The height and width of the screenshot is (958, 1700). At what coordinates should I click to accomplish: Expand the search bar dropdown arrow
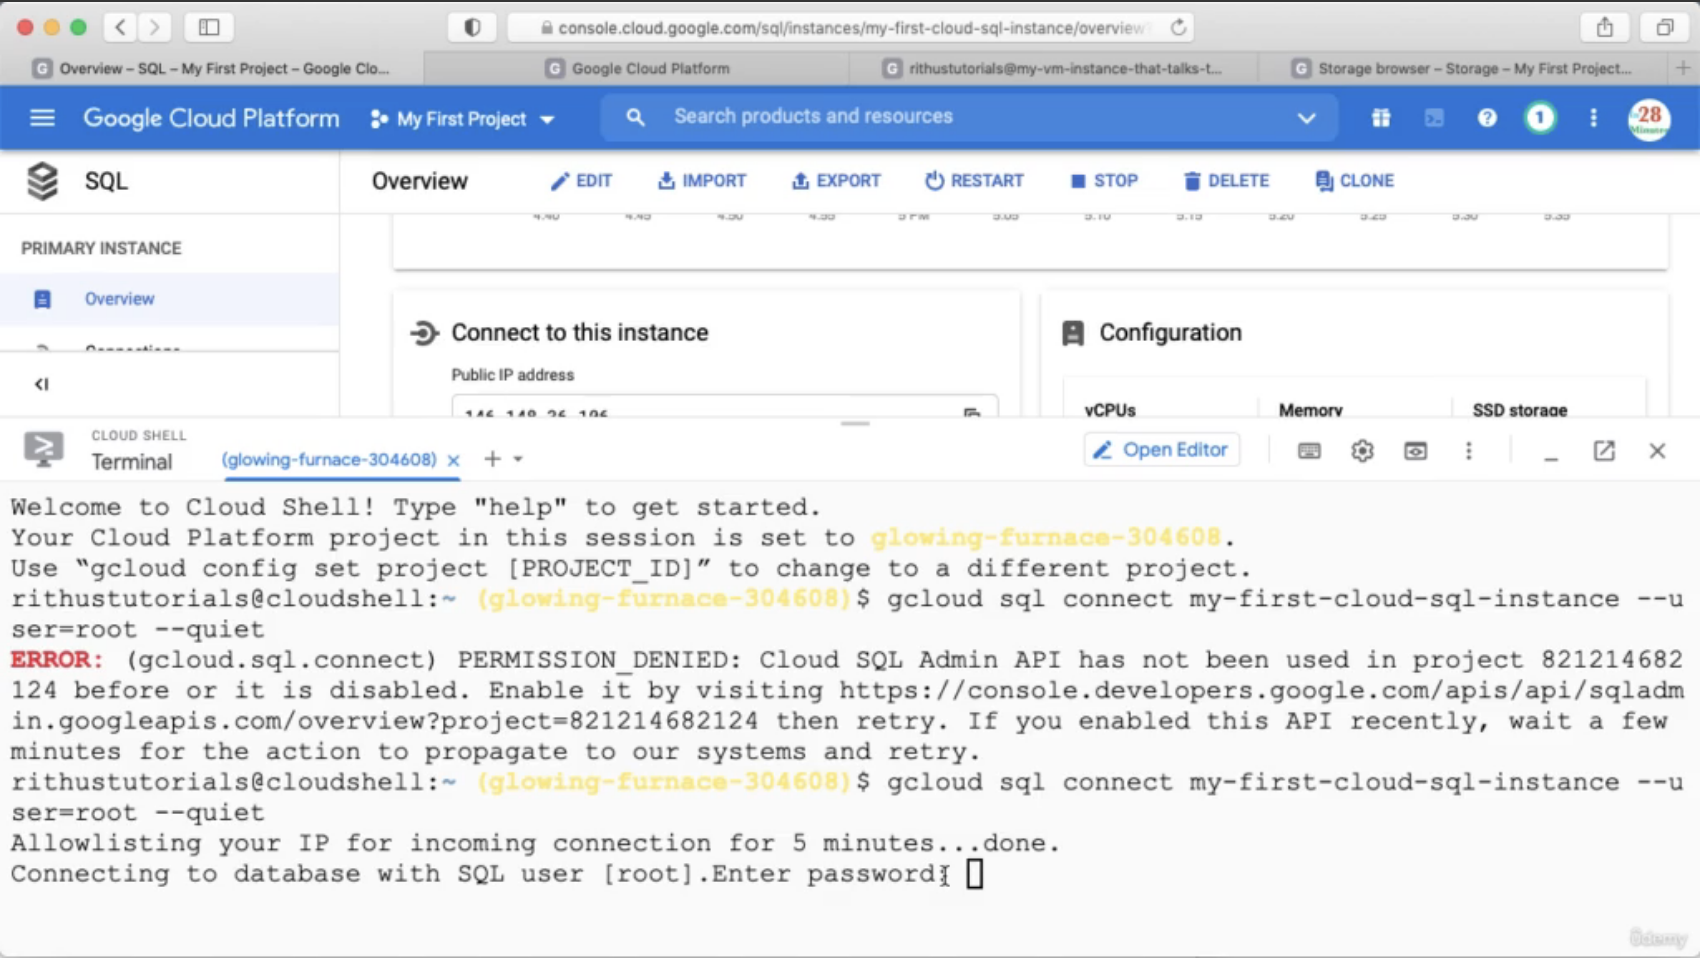[x=1306, y=118]
